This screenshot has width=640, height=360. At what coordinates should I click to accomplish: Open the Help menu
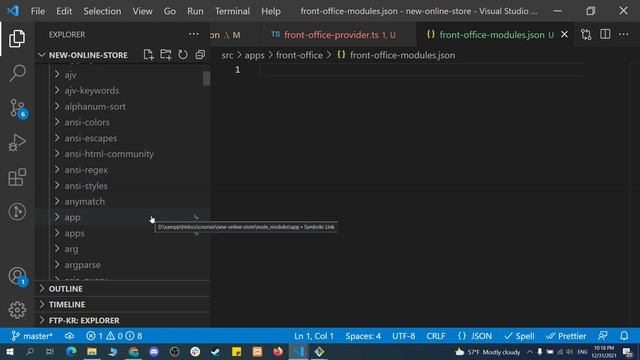tap(271, 11)
